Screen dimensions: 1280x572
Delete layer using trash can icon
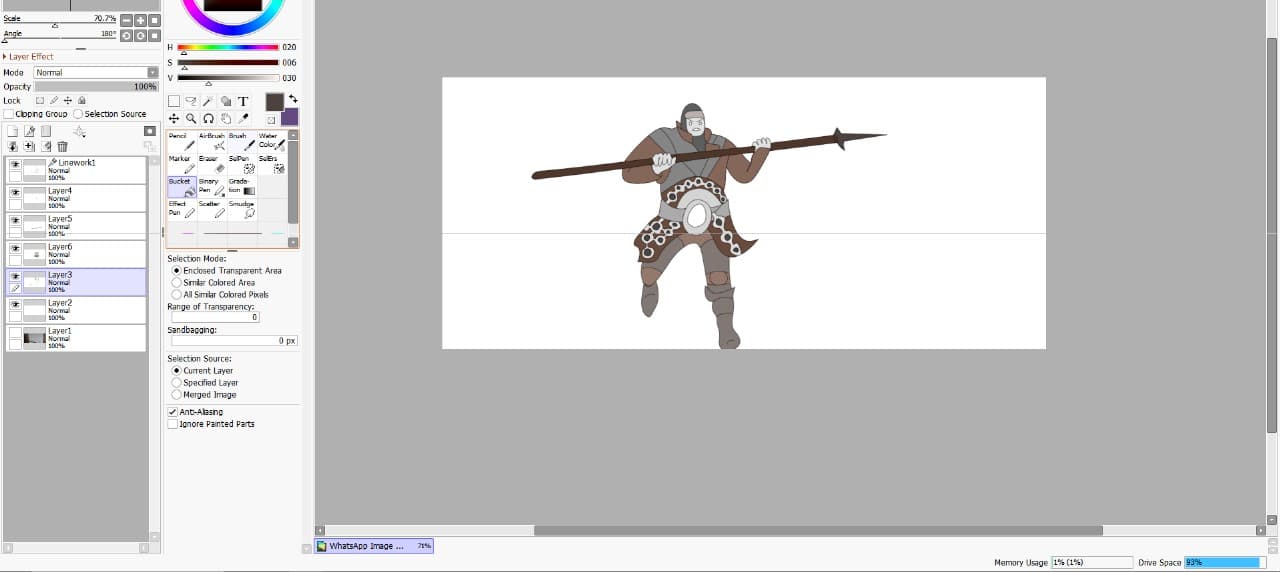click(62, 147)
